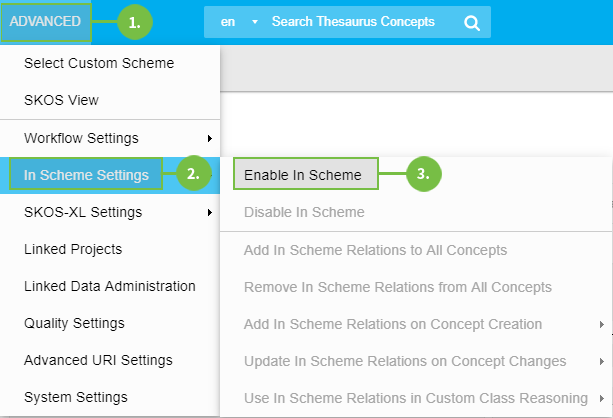Screen dimensions: 613x418
Task: Expand Update In Scheme Relations on Concept Changes
Action: pyautogui.click(x=405, y=361)
